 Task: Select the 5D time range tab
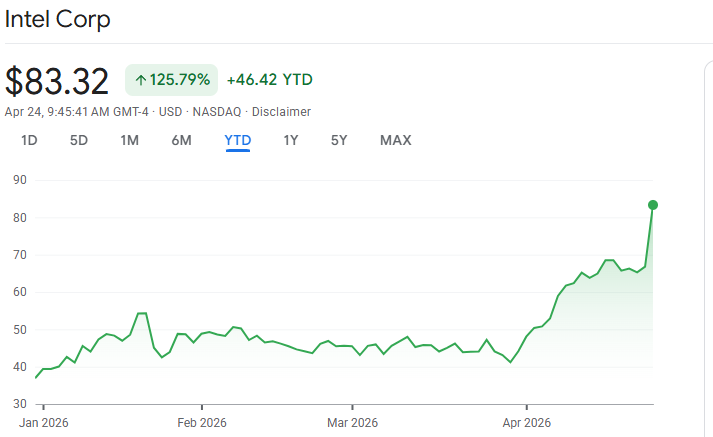(79, 140)
